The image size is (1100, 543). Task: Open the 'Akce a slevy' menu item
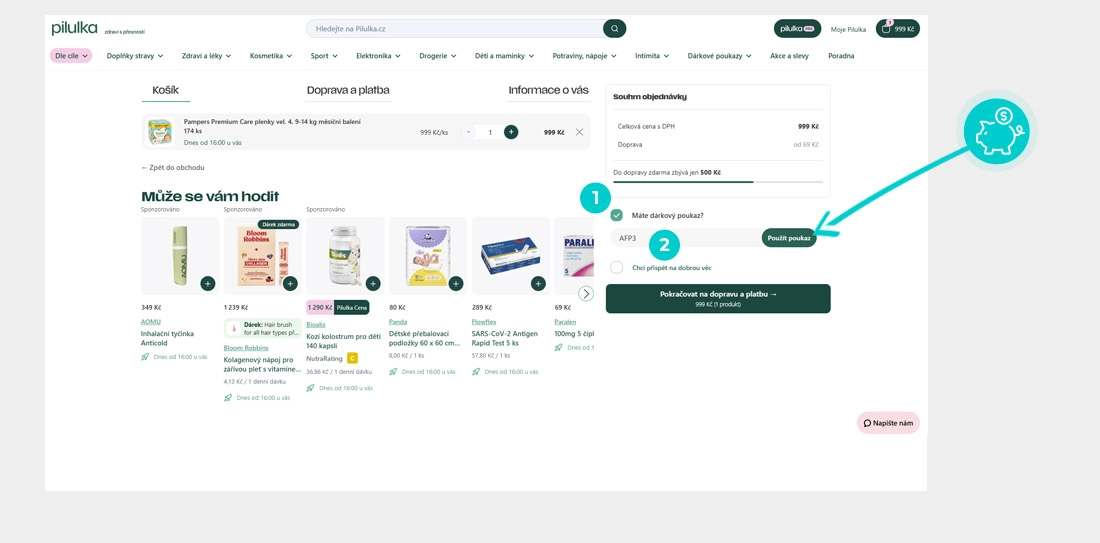tap(789, 56)
